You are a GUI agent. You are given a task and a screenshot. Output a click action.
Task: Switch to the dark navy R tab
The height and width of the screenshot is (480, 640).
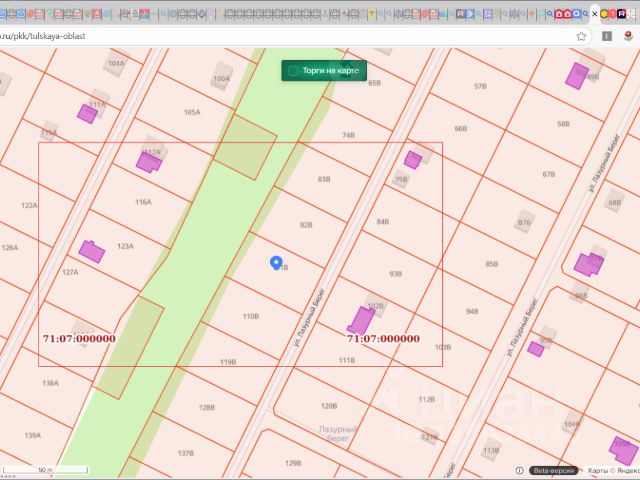(x=622, y=14)
